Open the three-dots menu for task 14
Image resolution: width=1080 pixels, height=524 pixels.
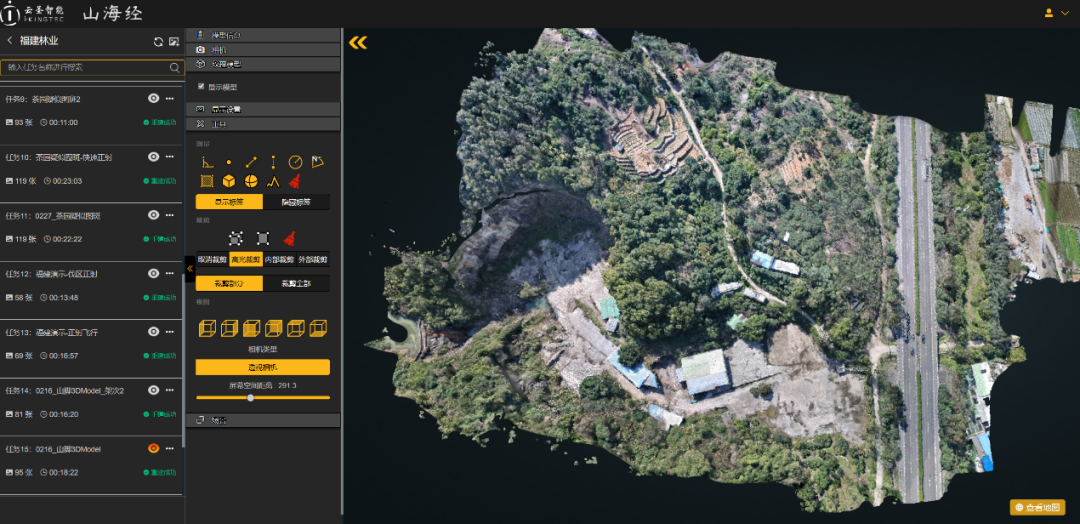tap(170, 390)
